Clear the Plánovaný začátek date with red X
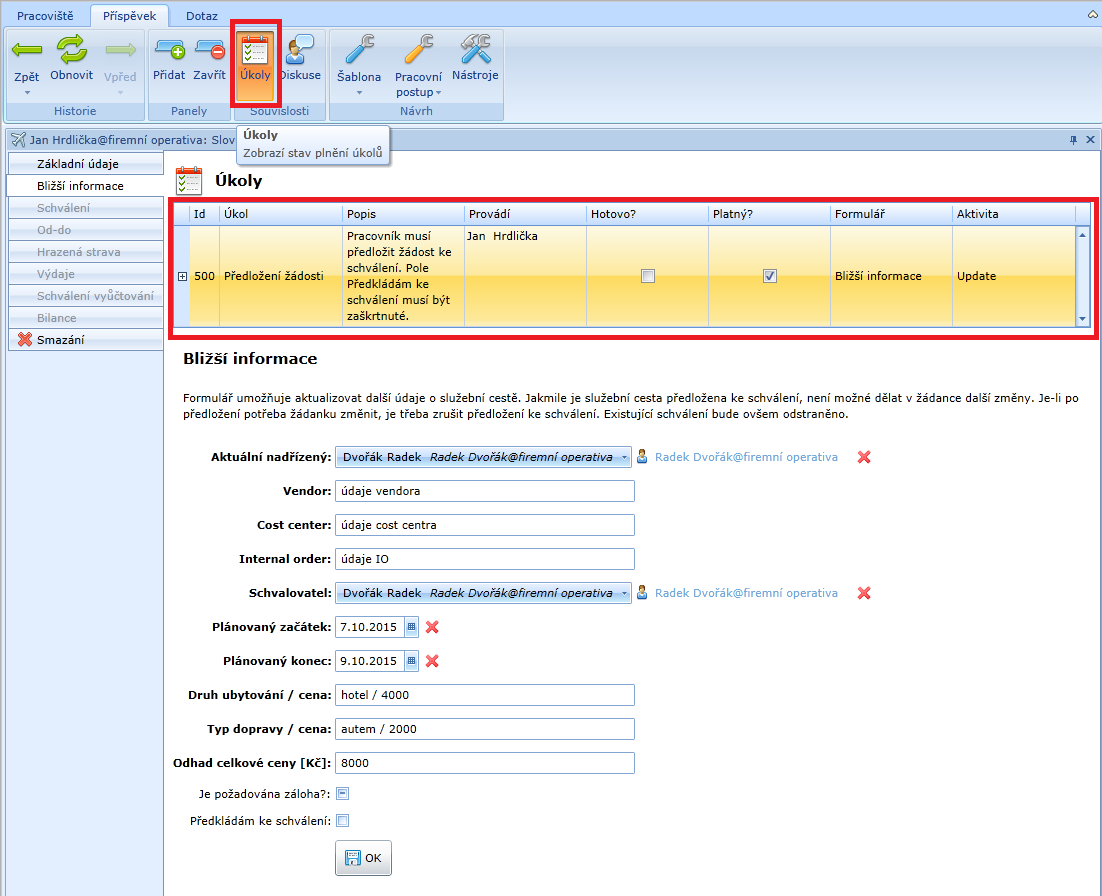This screenshot has height=896, width=1102. (433, 627)
